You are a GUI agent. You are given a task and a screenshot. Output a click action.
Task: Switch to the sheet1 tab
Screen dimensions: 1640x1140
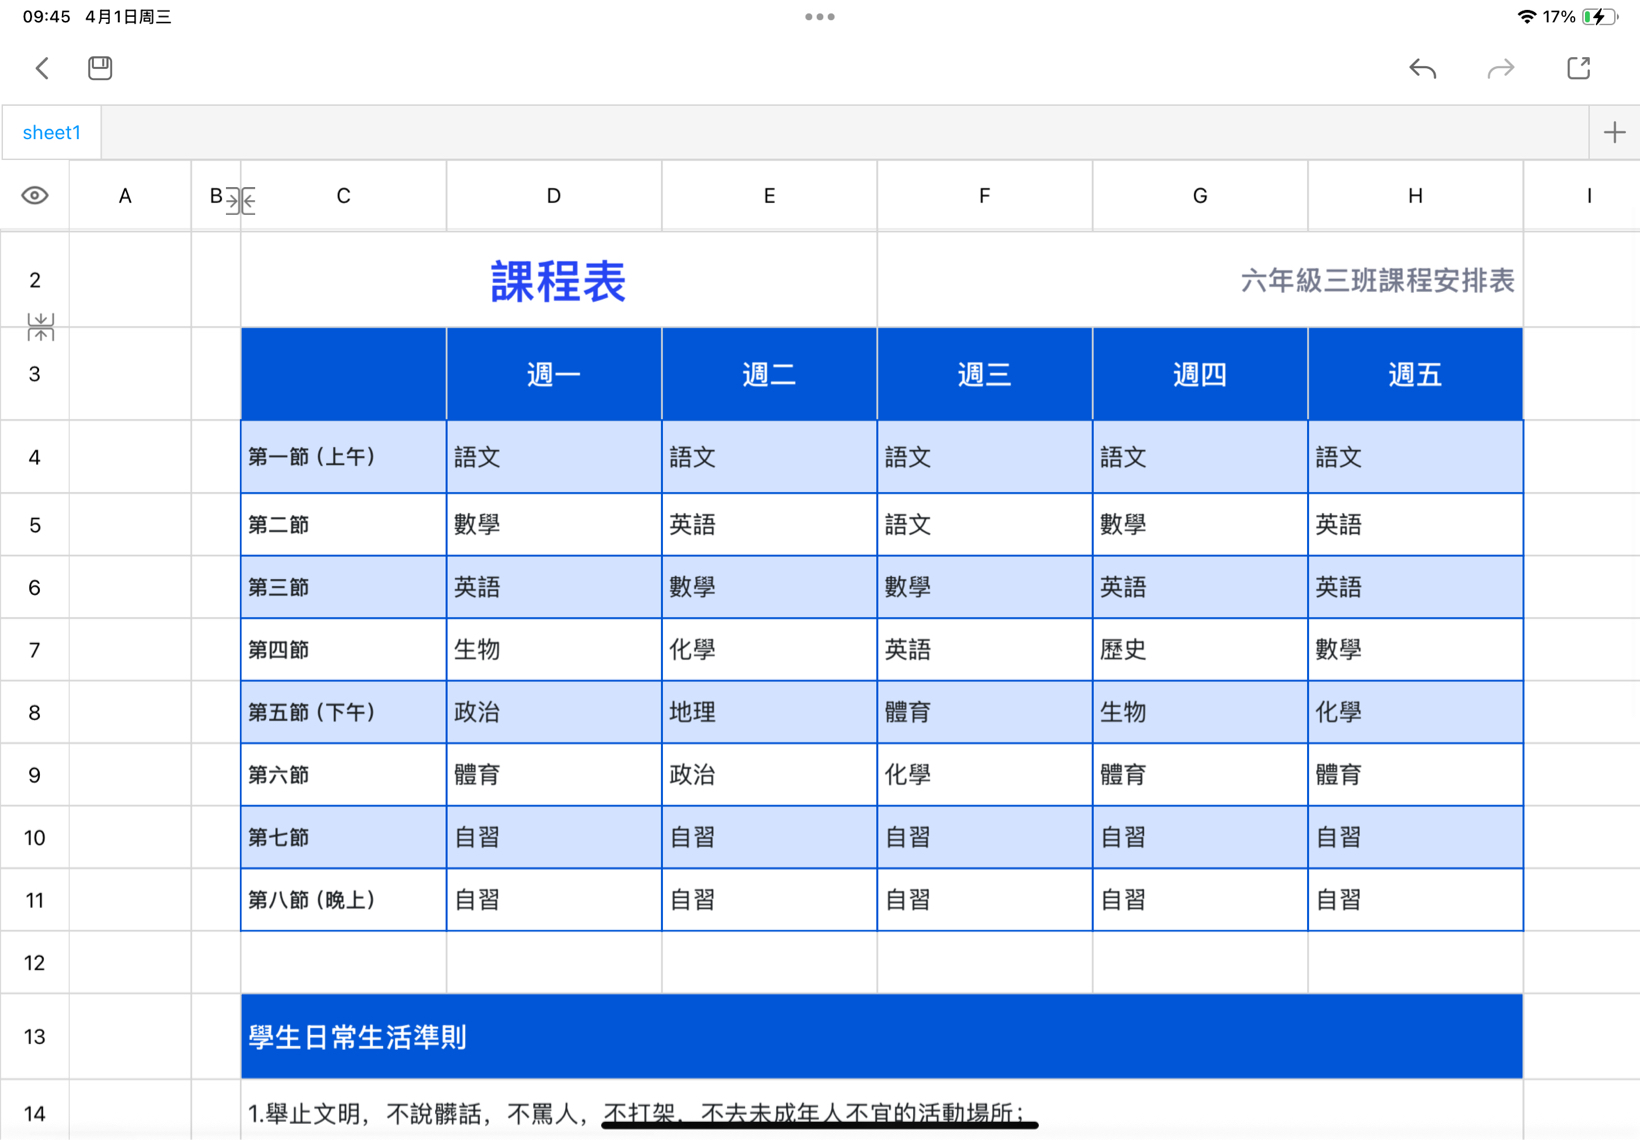(52, 132)
